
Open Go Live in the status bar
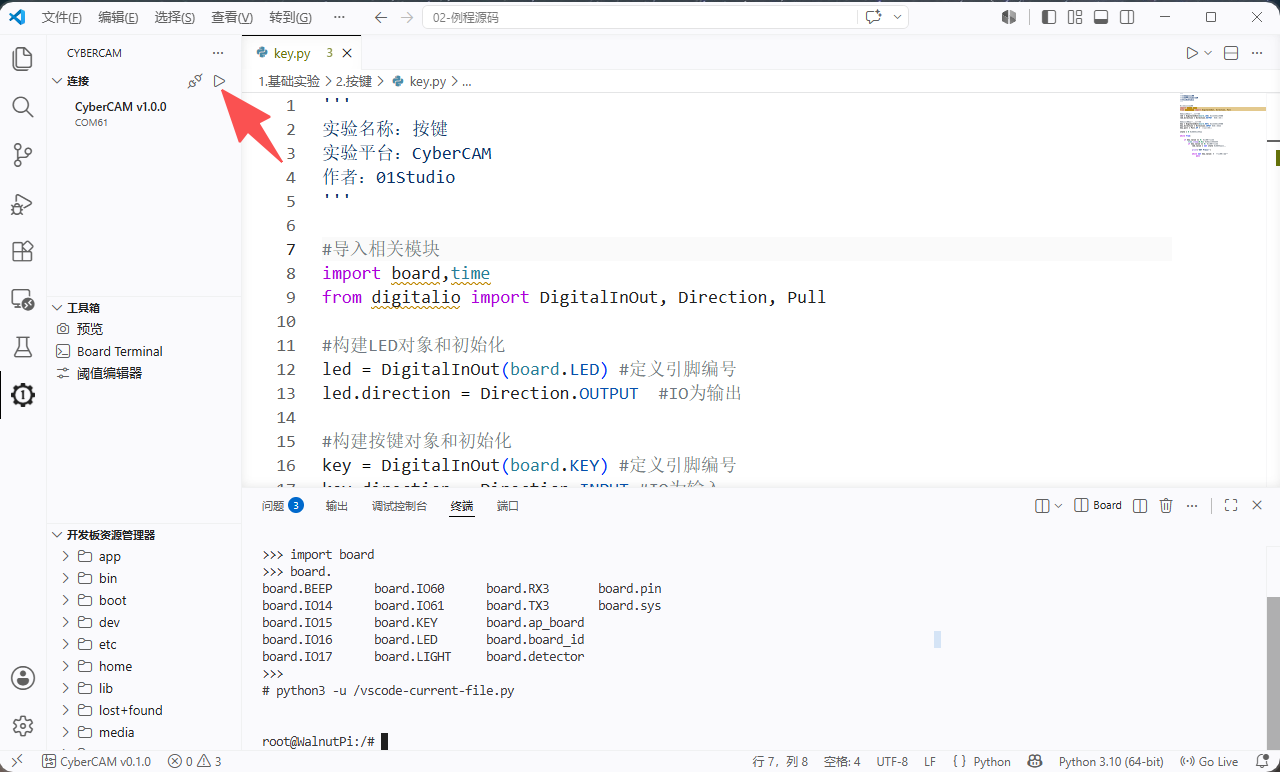click(1209, 762)
